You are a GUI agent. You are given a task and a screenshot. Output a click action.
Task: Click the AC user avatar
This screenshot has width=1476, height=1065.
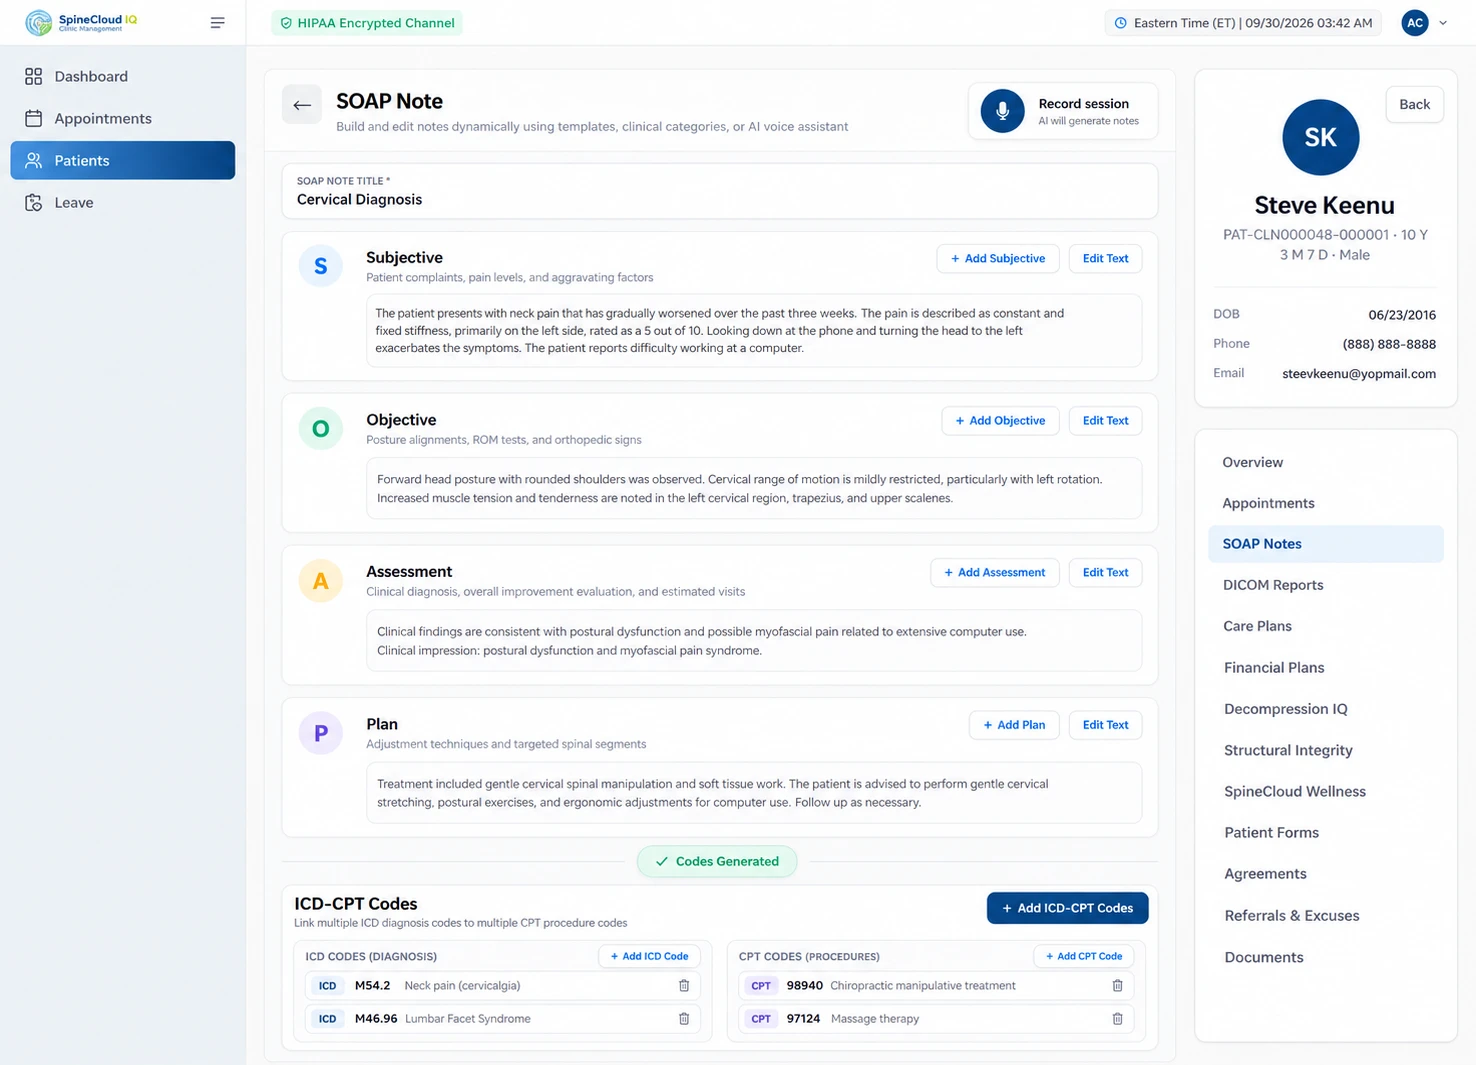coord(1415,23)
